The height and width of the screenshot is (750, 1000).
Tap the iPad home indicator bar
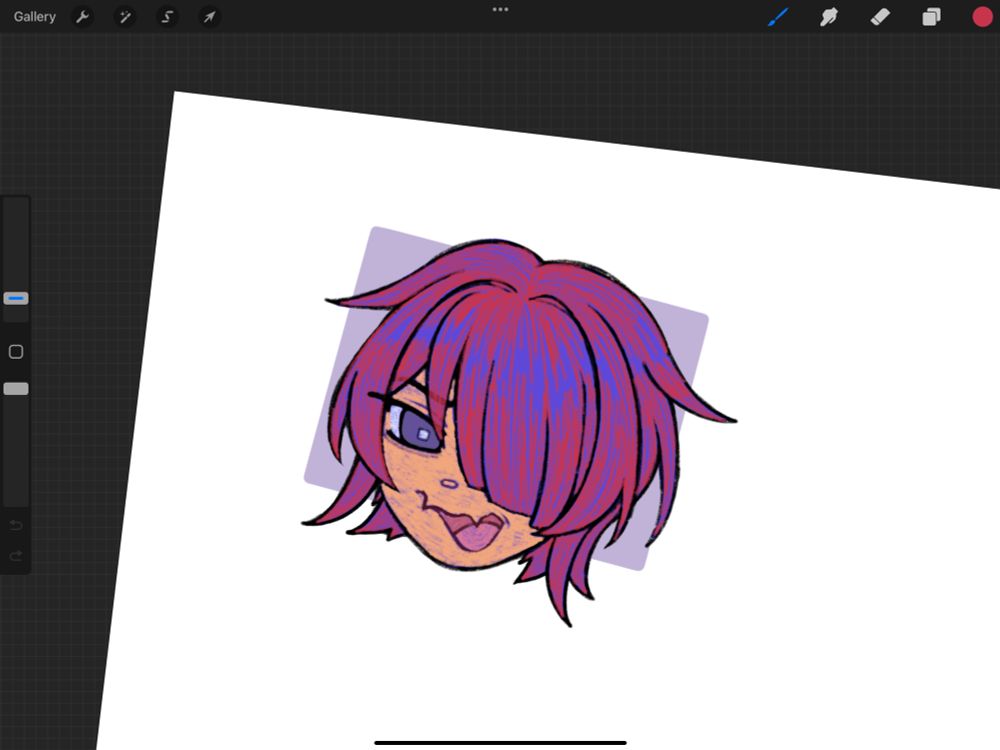click(500, 743)
